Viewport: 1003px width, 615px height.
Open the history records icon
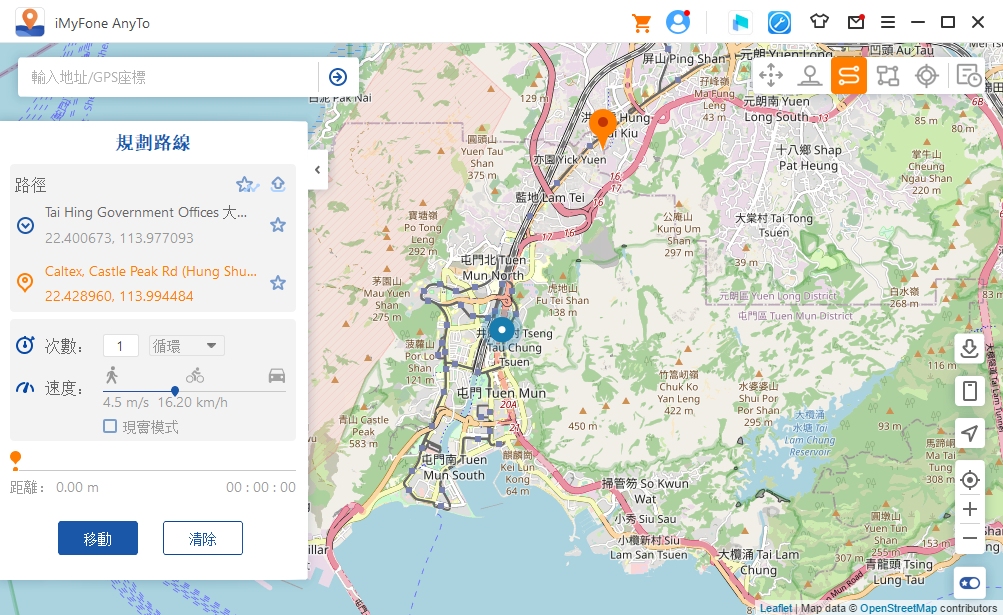(x=968, y=76)
